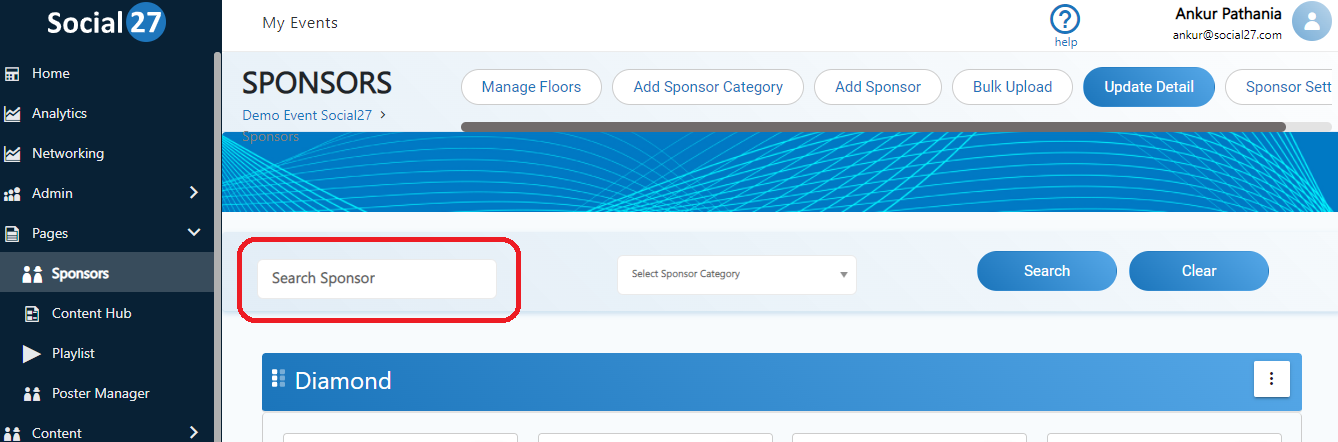
Task: Click the Content Hub icon
Action: (x=33, y=314)
